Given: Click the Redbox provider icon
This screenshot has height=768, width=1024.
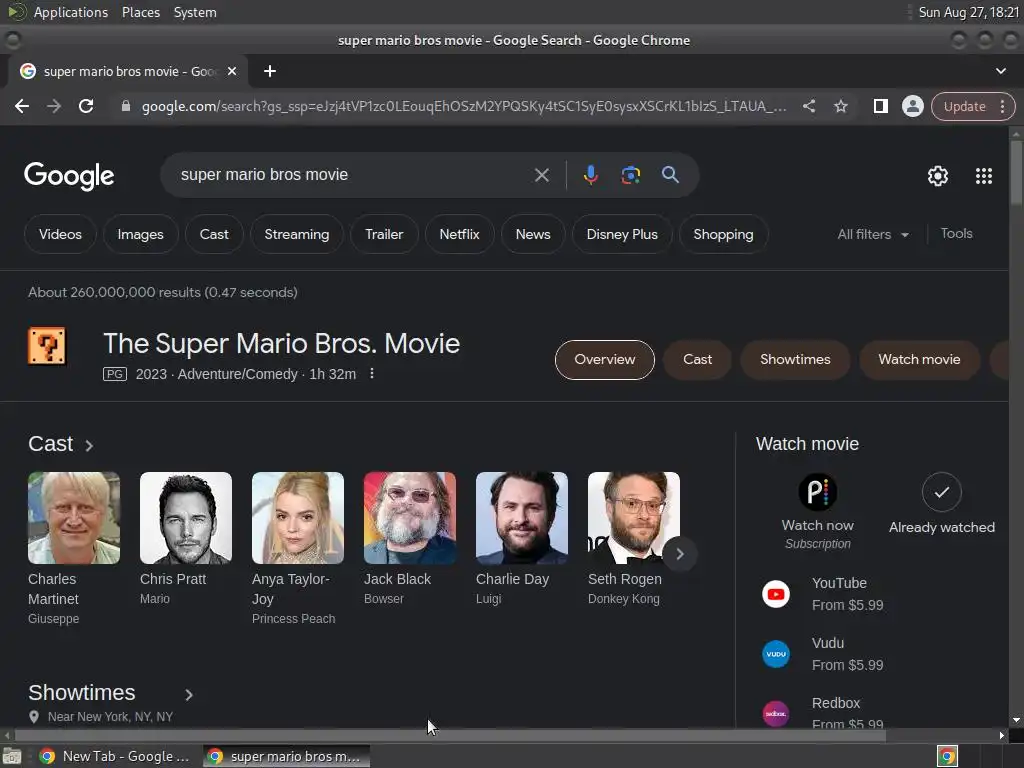Looking at the screenshot, I should (776, 714).
